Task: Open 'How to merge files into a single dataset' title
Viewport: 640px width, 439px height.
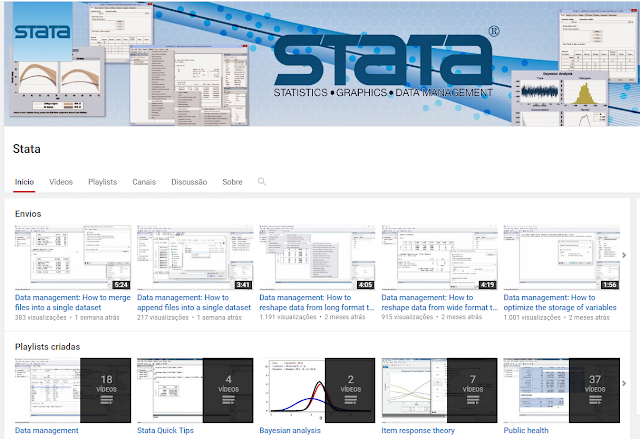Action: [73, 302]
